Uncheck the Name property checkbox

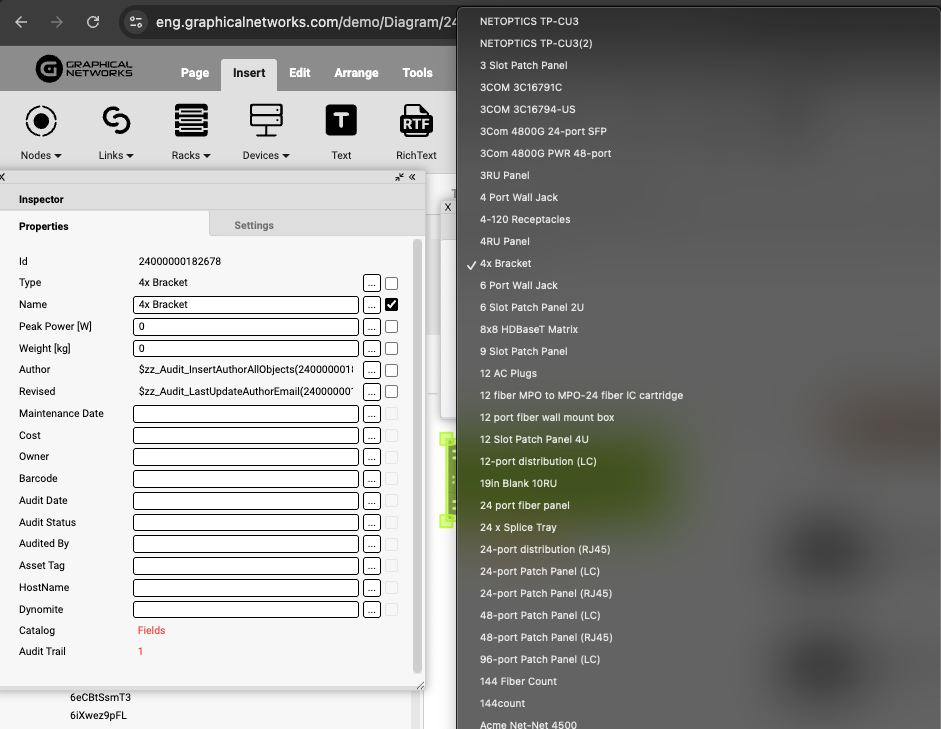392,305
